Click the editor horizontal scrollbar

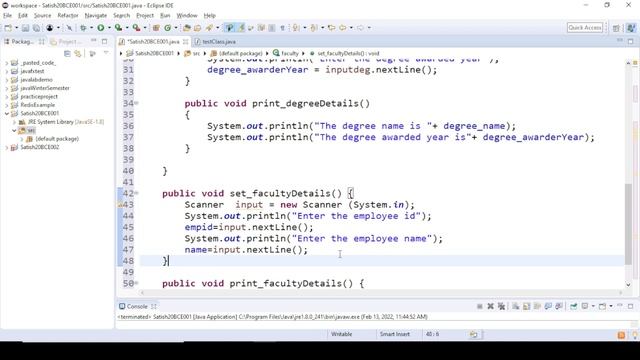point(381,293)
